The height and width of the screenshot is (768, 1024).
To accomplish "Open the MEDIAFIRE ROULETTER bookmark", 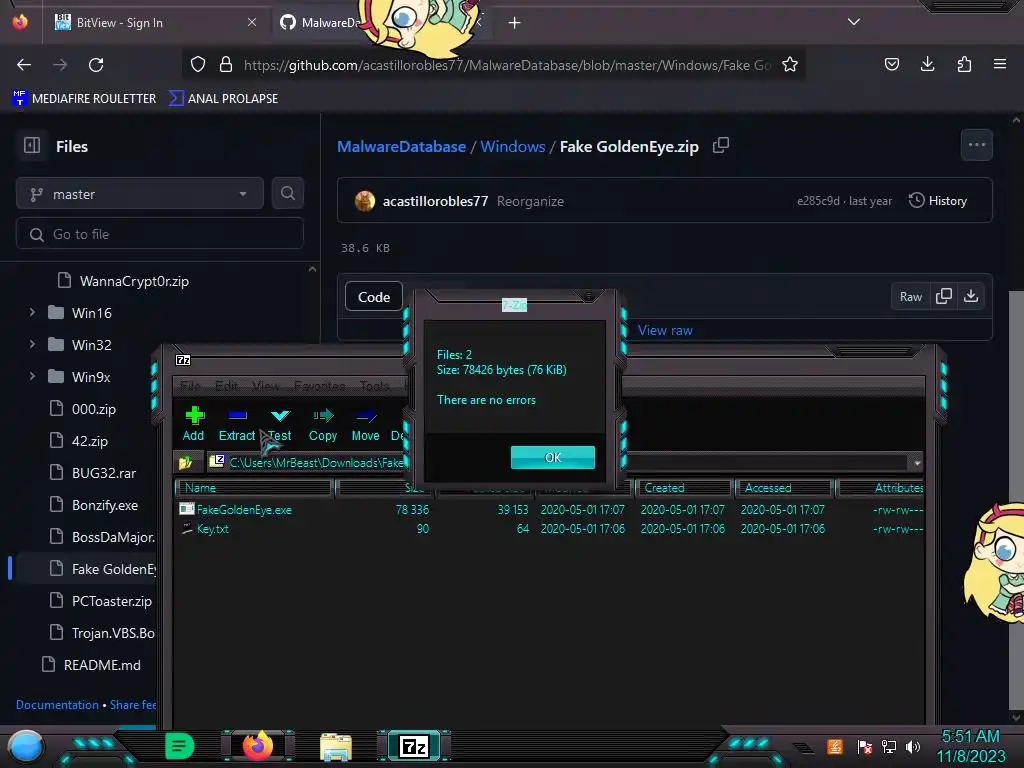I will click(x=84, y=99).
